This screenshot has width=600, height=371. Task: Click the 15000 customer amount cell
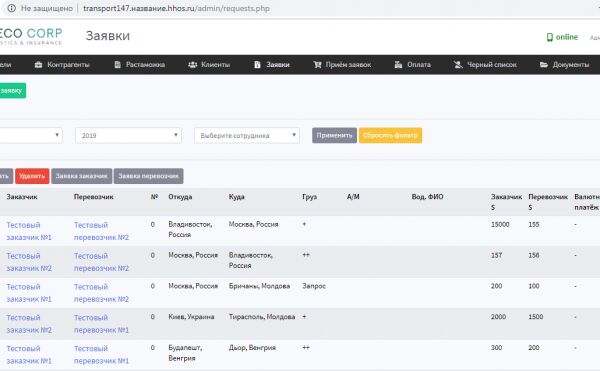[500, 225]
